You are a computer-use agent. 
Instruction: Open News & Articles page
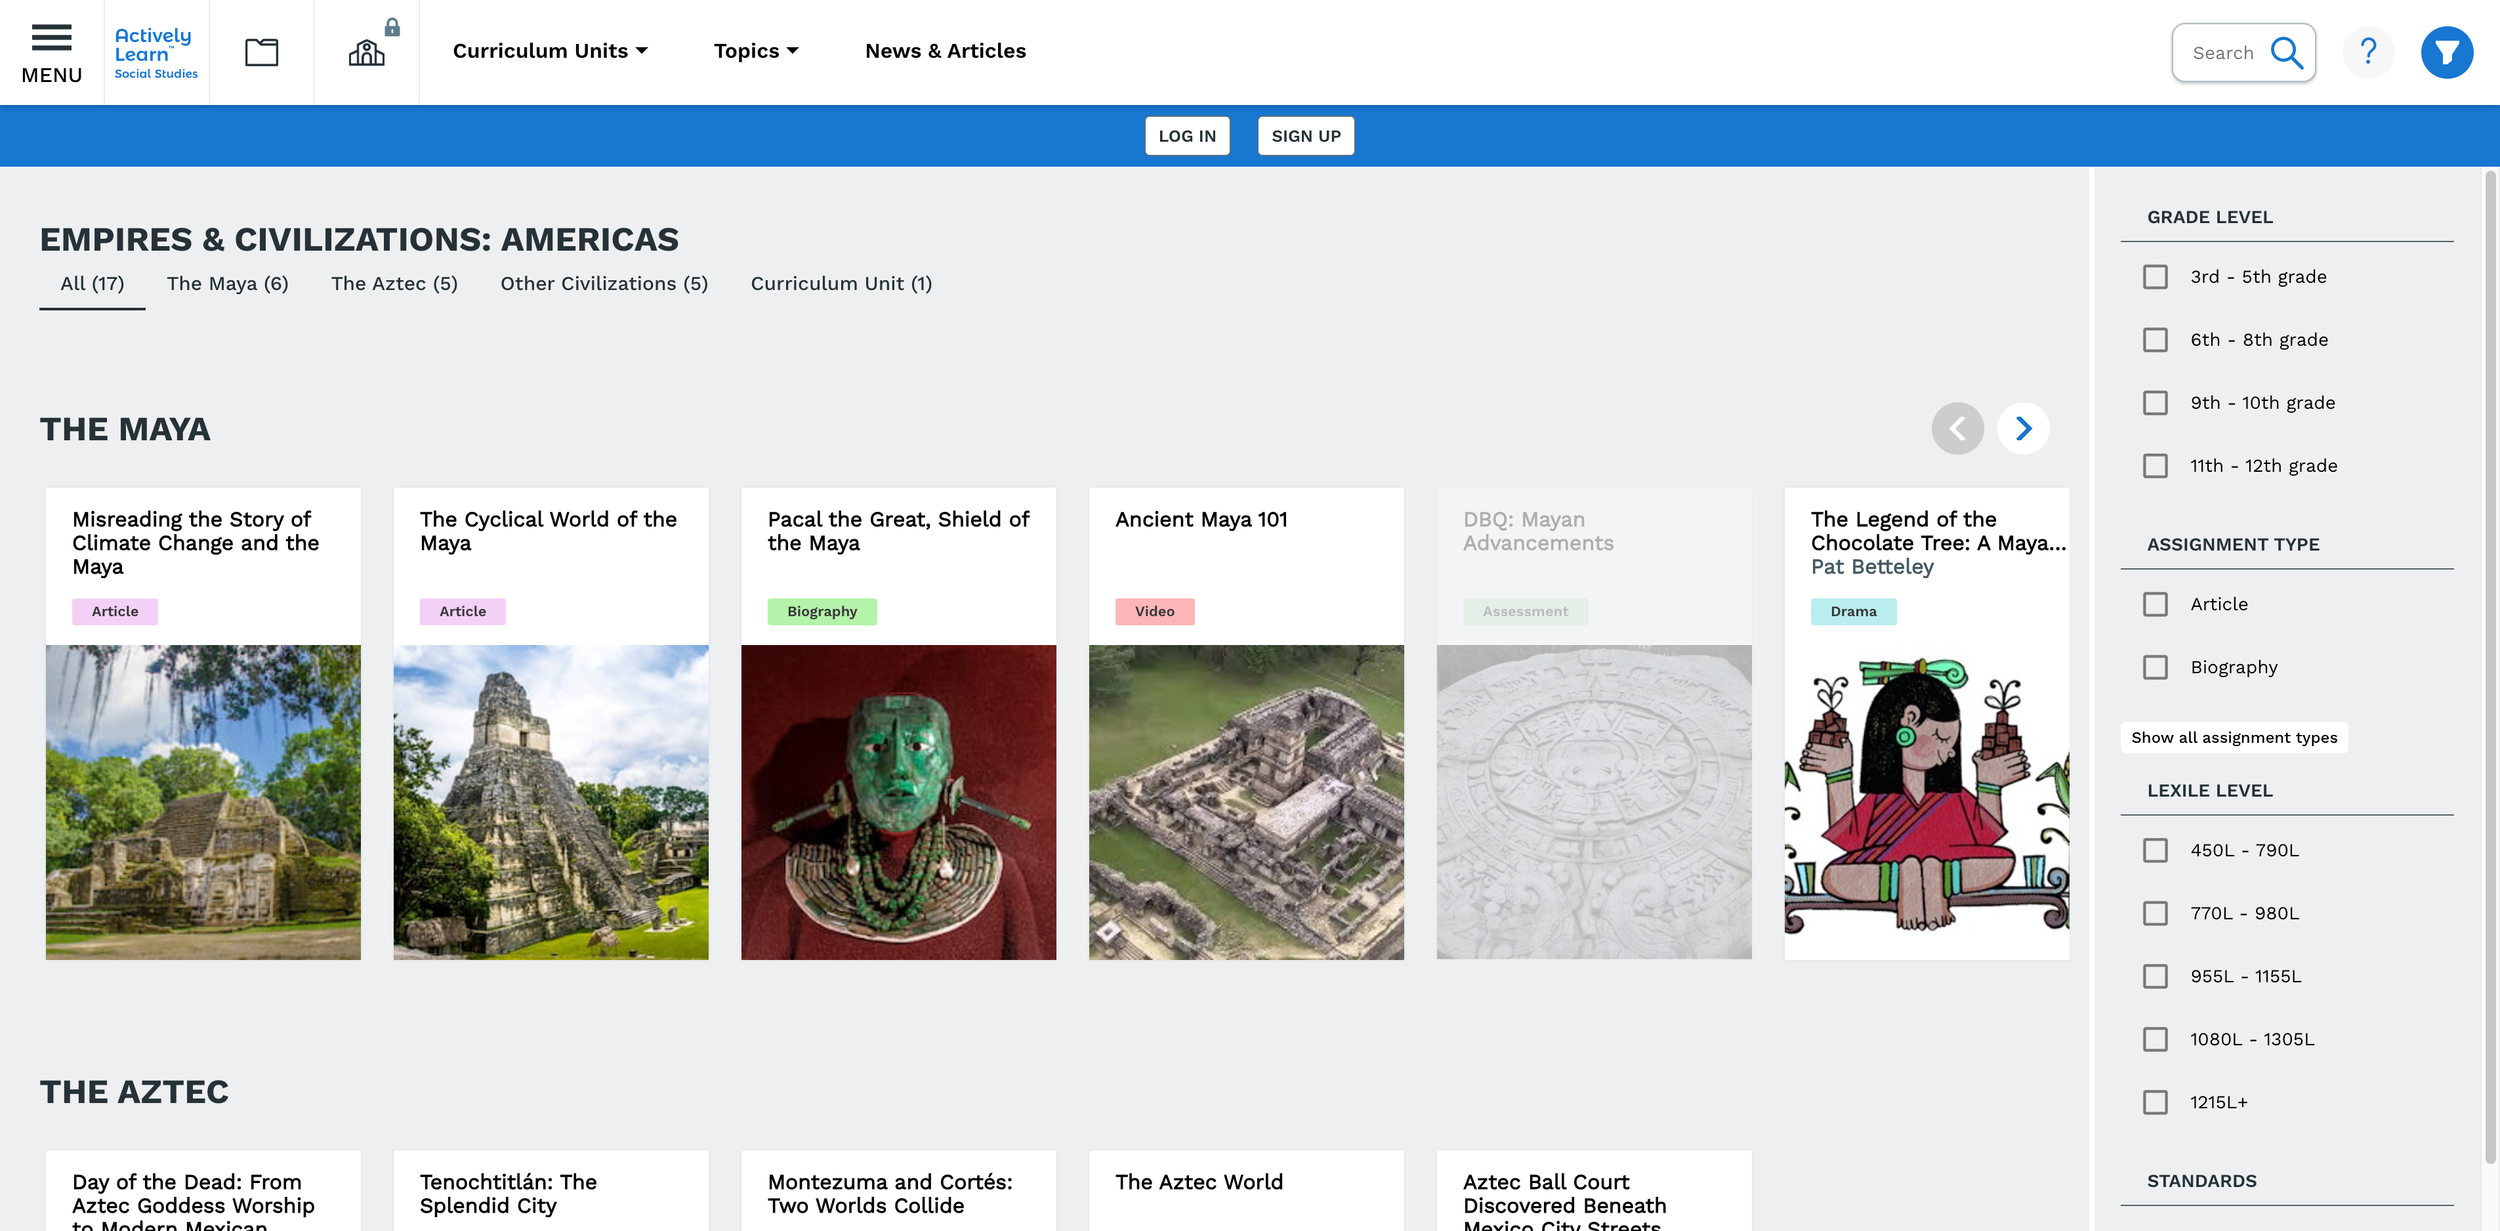[x=945, y=51]
